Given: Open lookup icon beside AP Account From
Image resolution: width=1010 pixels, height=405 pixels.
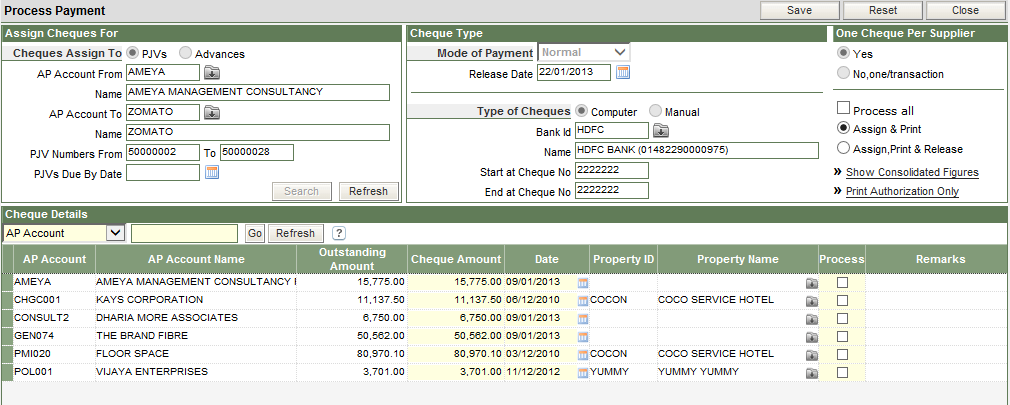Looking at the screenshot, I should click(x=211, y=72).
